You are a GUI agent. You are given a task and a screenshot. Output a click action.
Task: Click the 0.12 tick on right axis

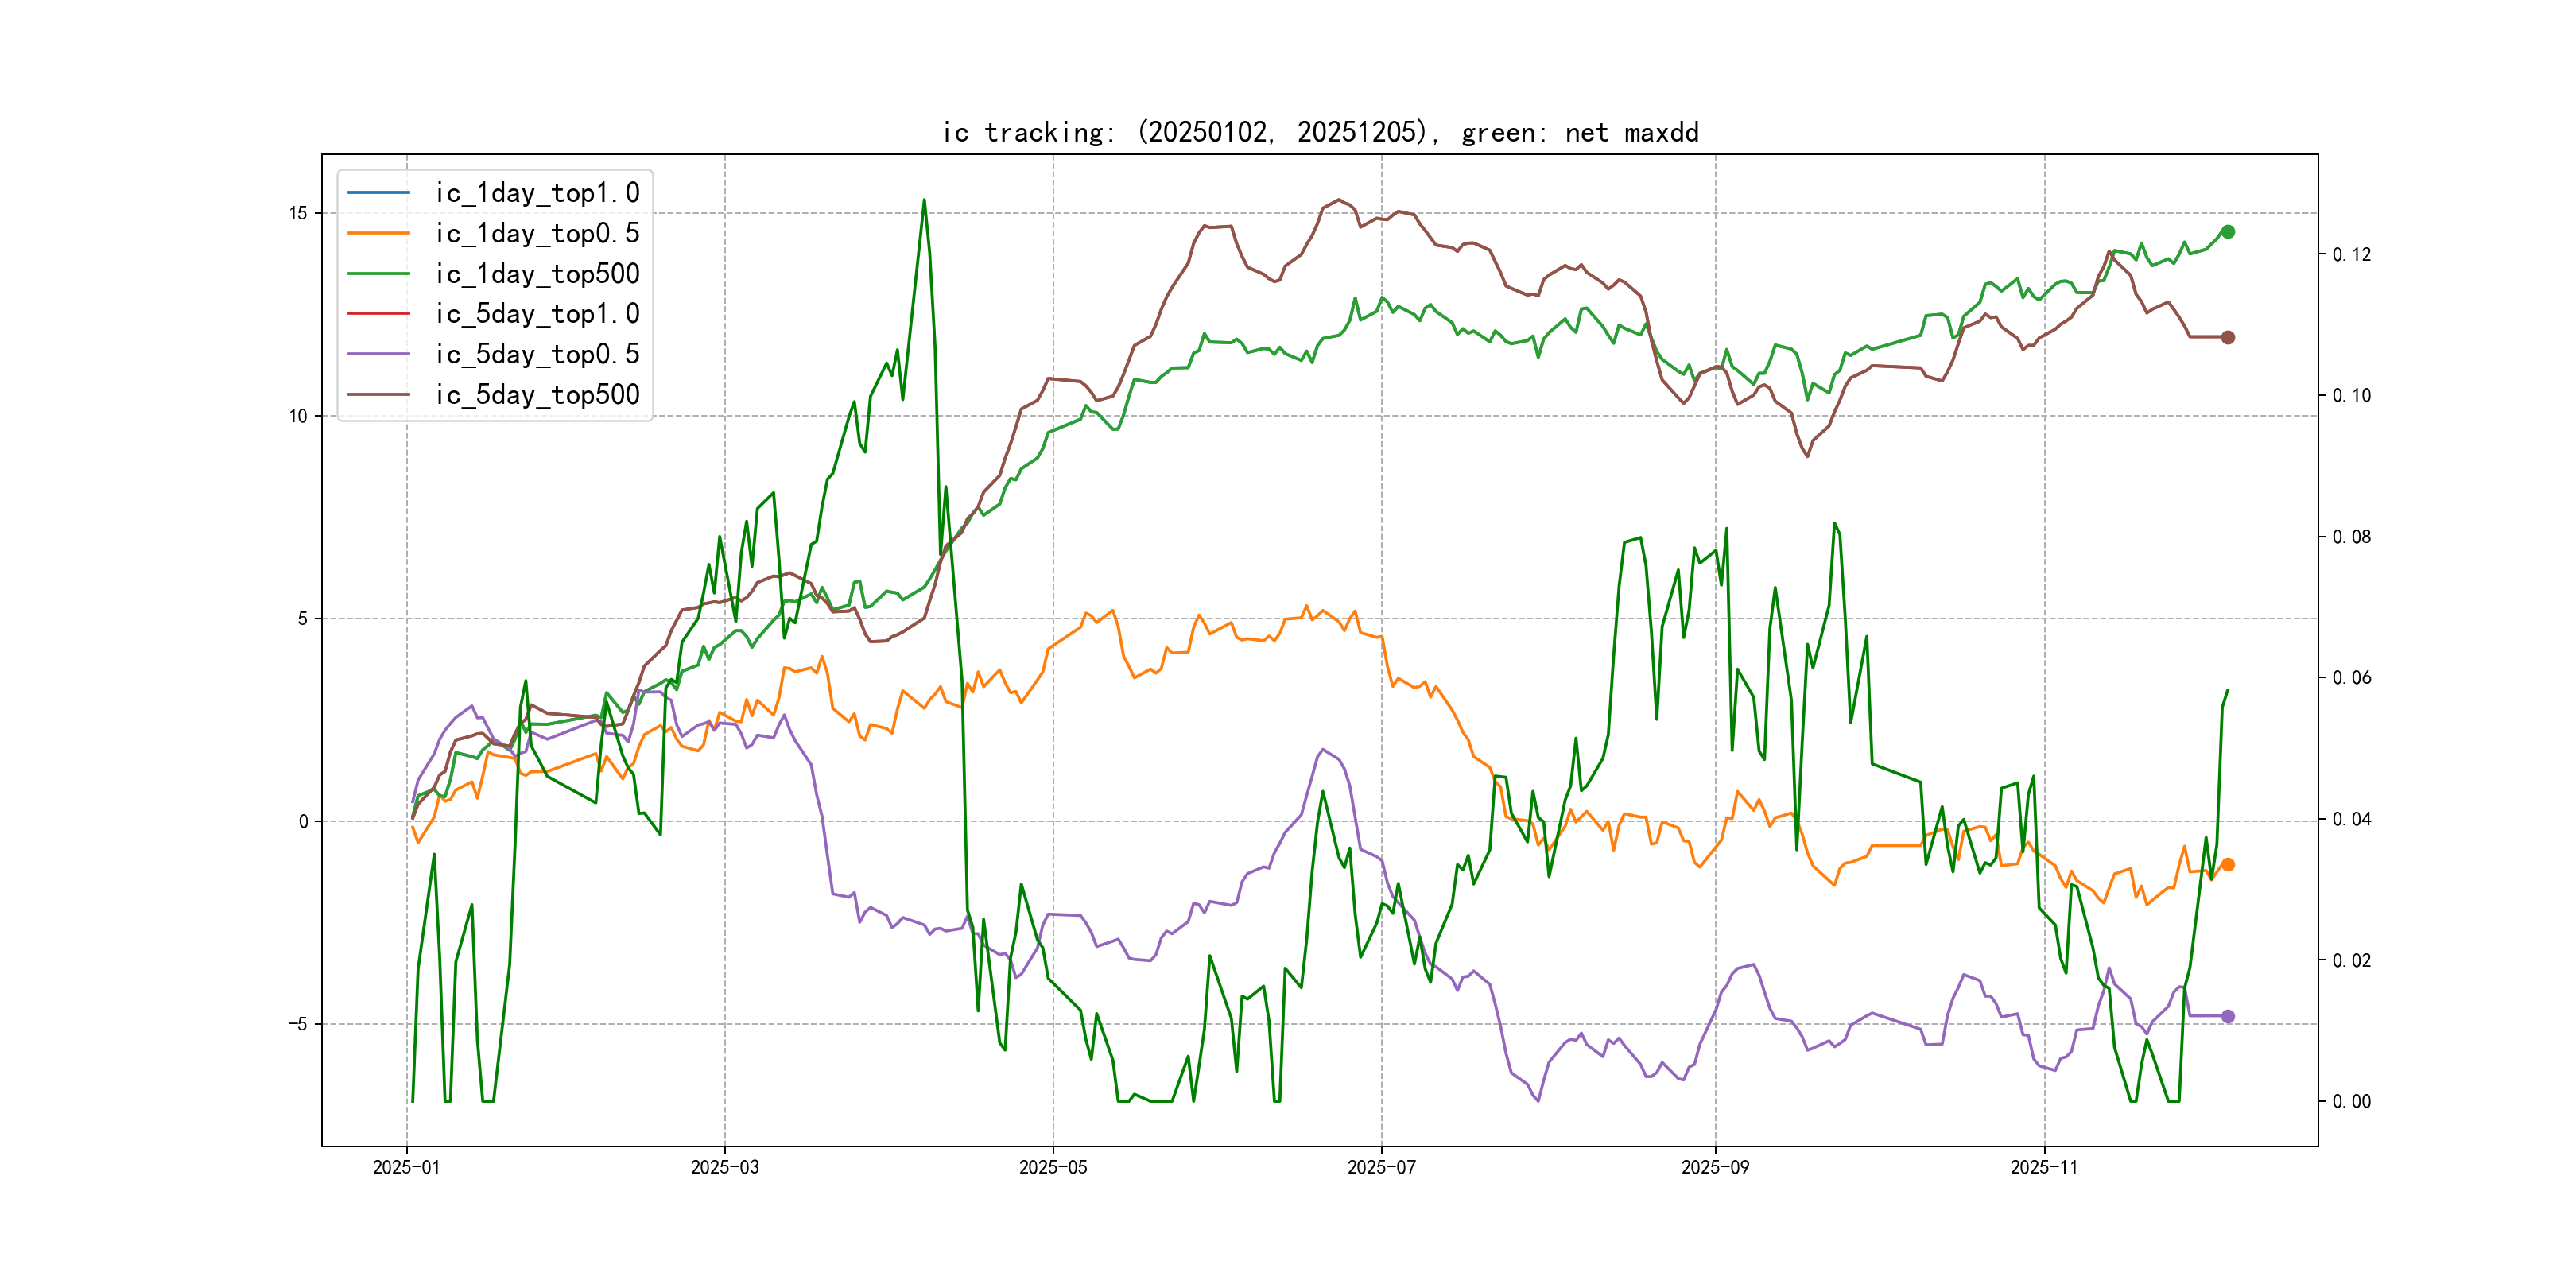tap(2351, 255)
